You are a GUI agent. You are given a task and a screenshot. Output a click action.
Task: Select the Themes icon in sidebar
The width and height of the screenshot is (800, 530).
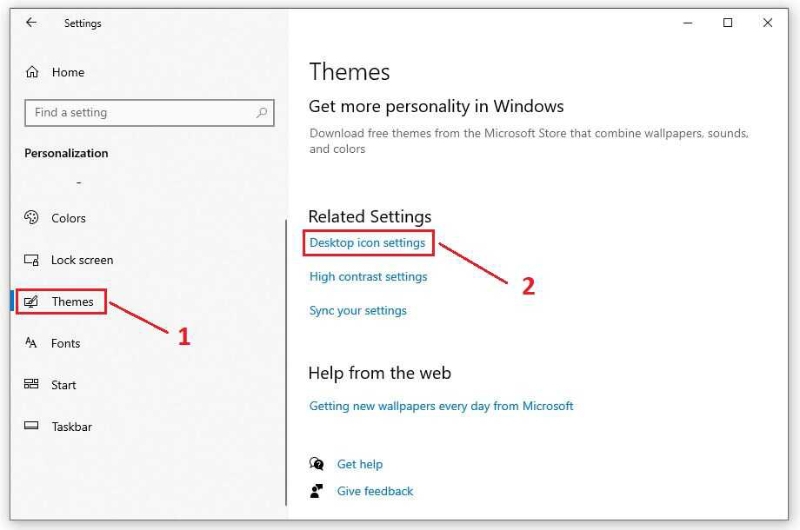tap(31, 301)
